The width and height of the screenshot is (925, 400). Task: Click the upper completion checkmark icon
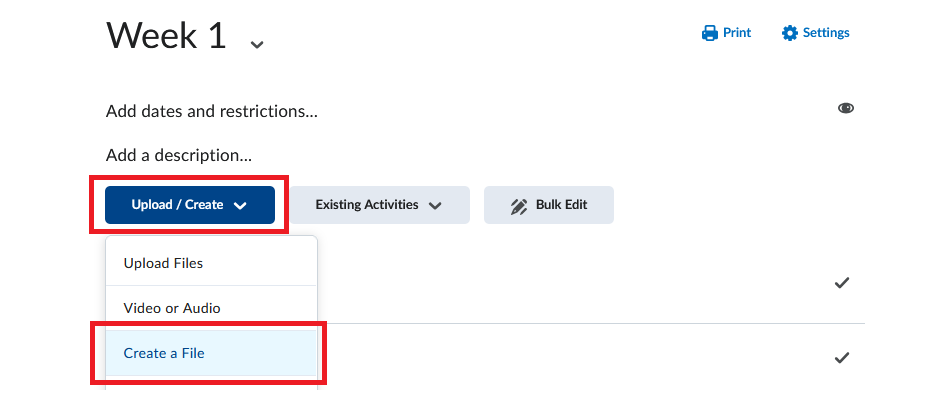pos(842,283)
